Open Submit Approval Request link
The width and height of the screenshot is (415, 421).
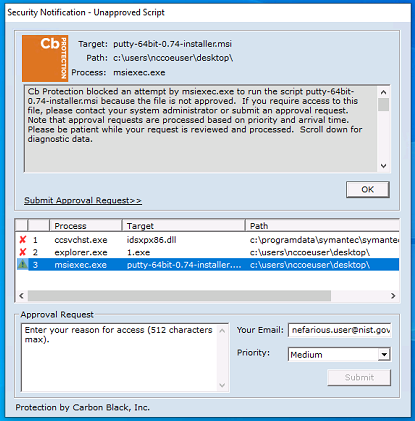(83, 200)
